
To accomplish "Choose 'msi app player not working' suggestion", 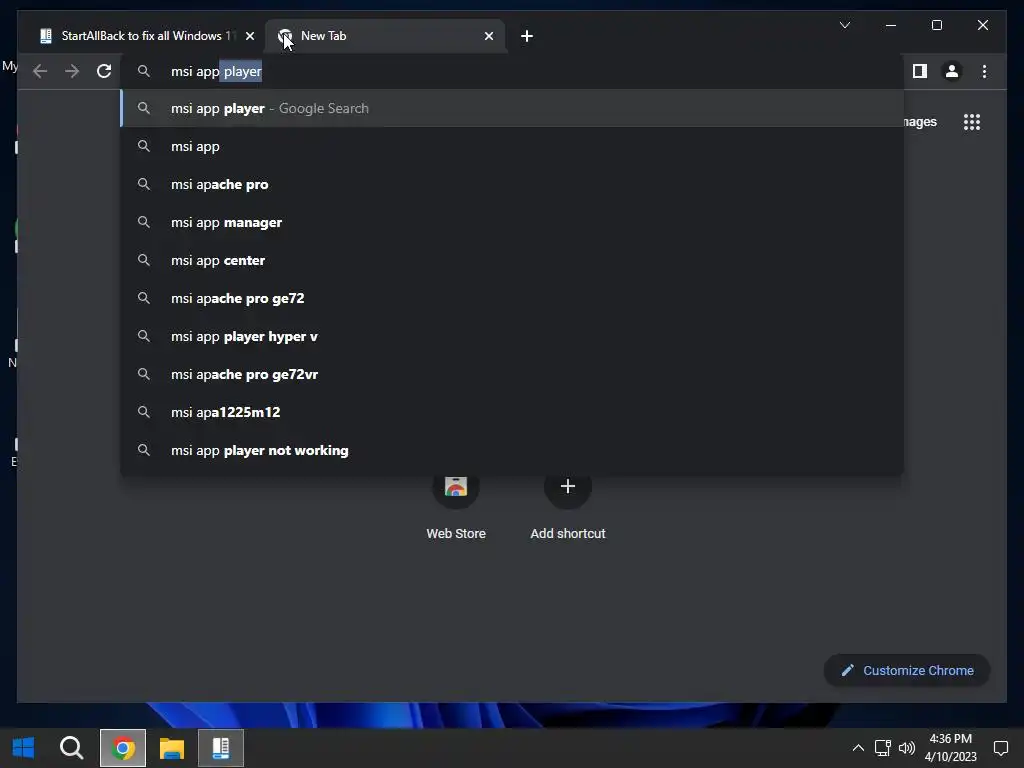I will pyautogui.click(x=513, y=450).
